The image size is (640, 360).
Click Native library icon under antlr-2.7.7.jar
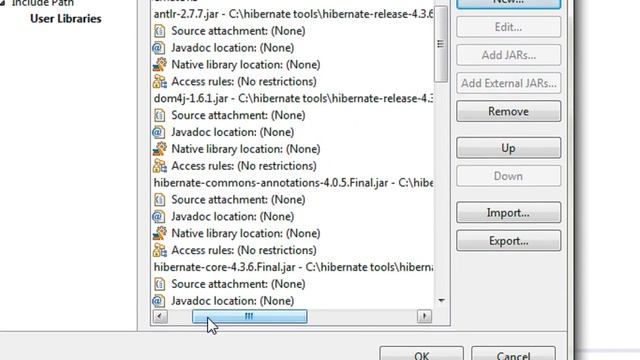[x=160, y=64]
